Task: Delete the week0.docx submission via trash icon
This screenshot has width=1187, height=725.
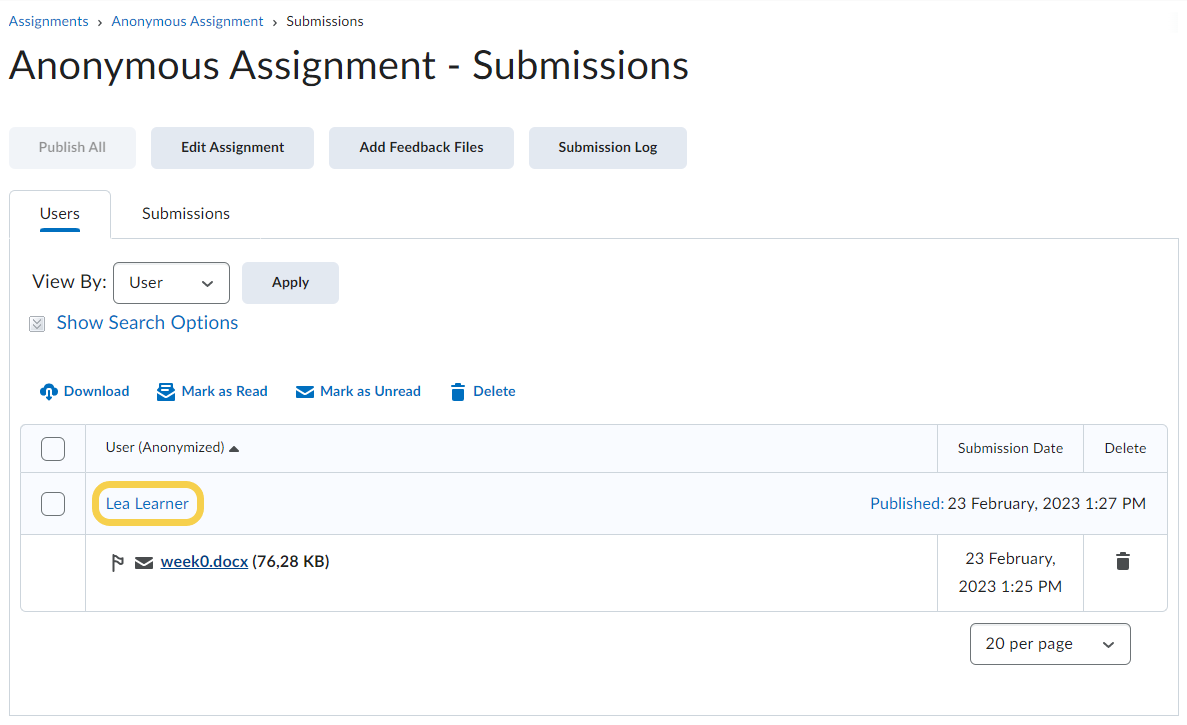Action: coord(1123,561)
